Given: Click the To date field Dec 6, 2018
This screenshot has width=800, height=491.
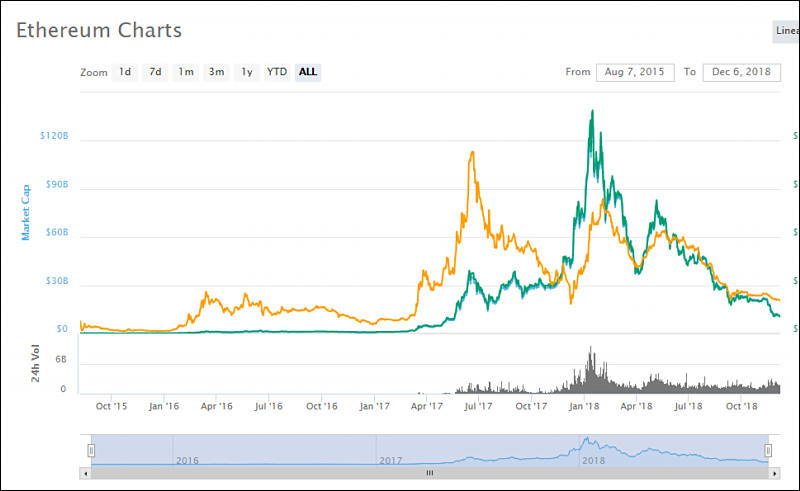Looking at the screenshot, I should point(741,72).
